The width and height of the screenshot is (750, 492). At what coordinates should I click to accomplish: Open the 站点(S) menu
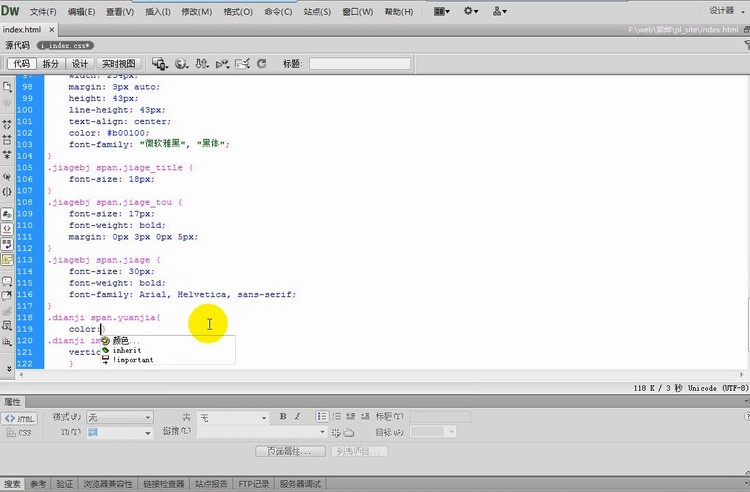(x=317, y=11)
